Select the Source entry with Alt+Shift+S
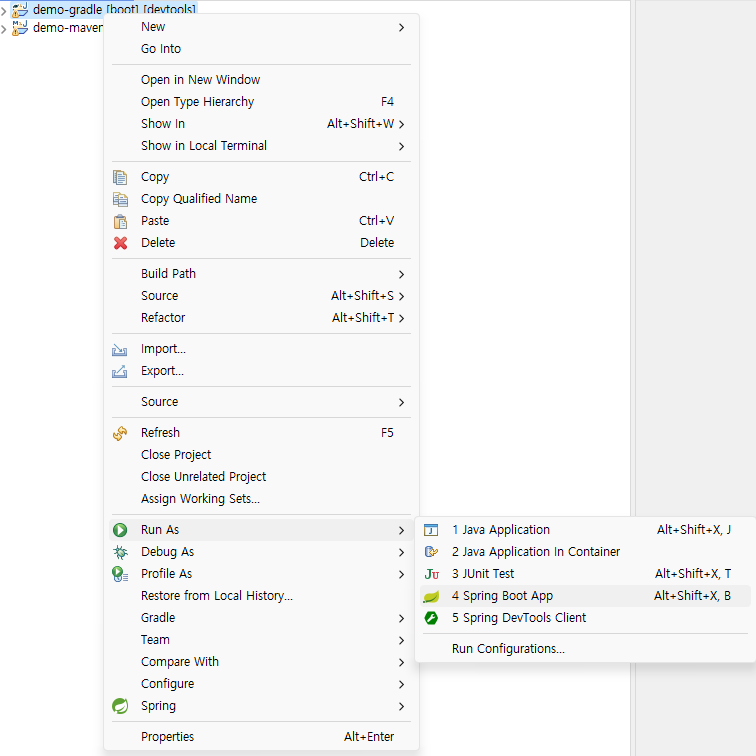The width and height of the screenshot is (756, 756). point(260,296)
